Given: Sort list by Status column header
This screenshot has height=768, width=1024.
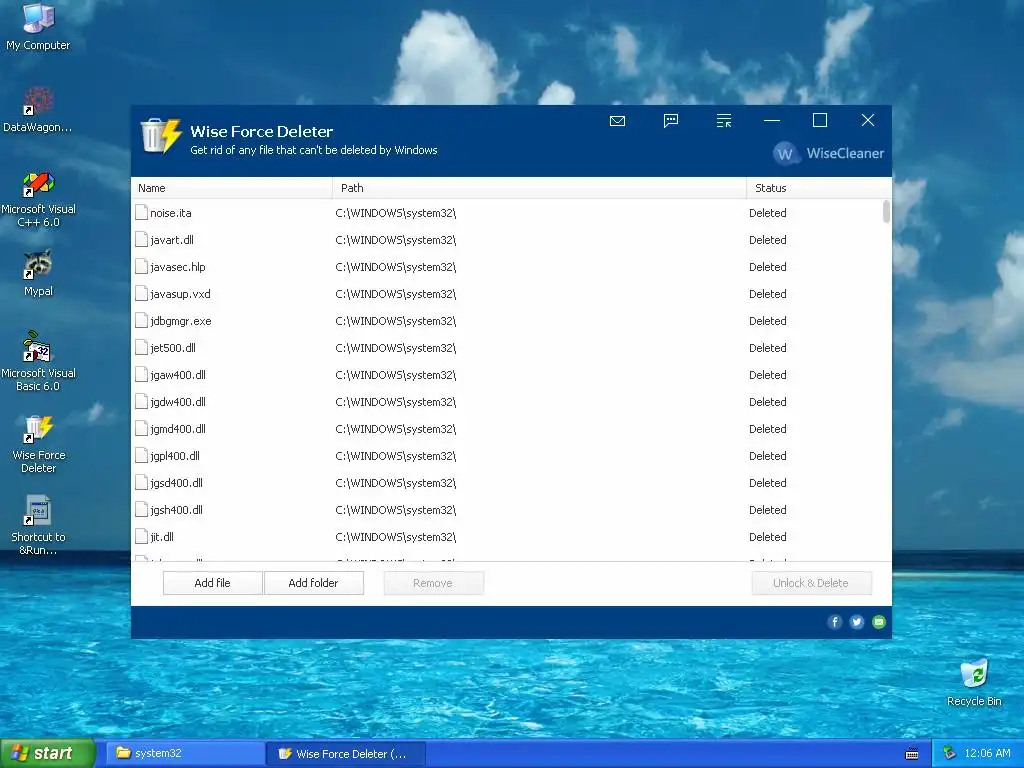Looking at the screenshot, I should [x=818, y=188].
